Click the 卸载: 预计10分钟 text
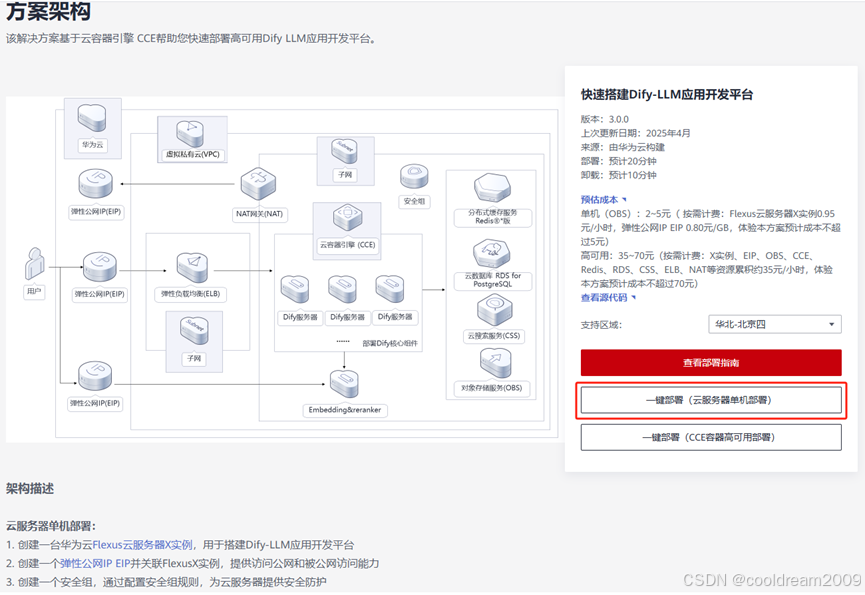This screenshot has height=595, width=865. pos(618,175)
